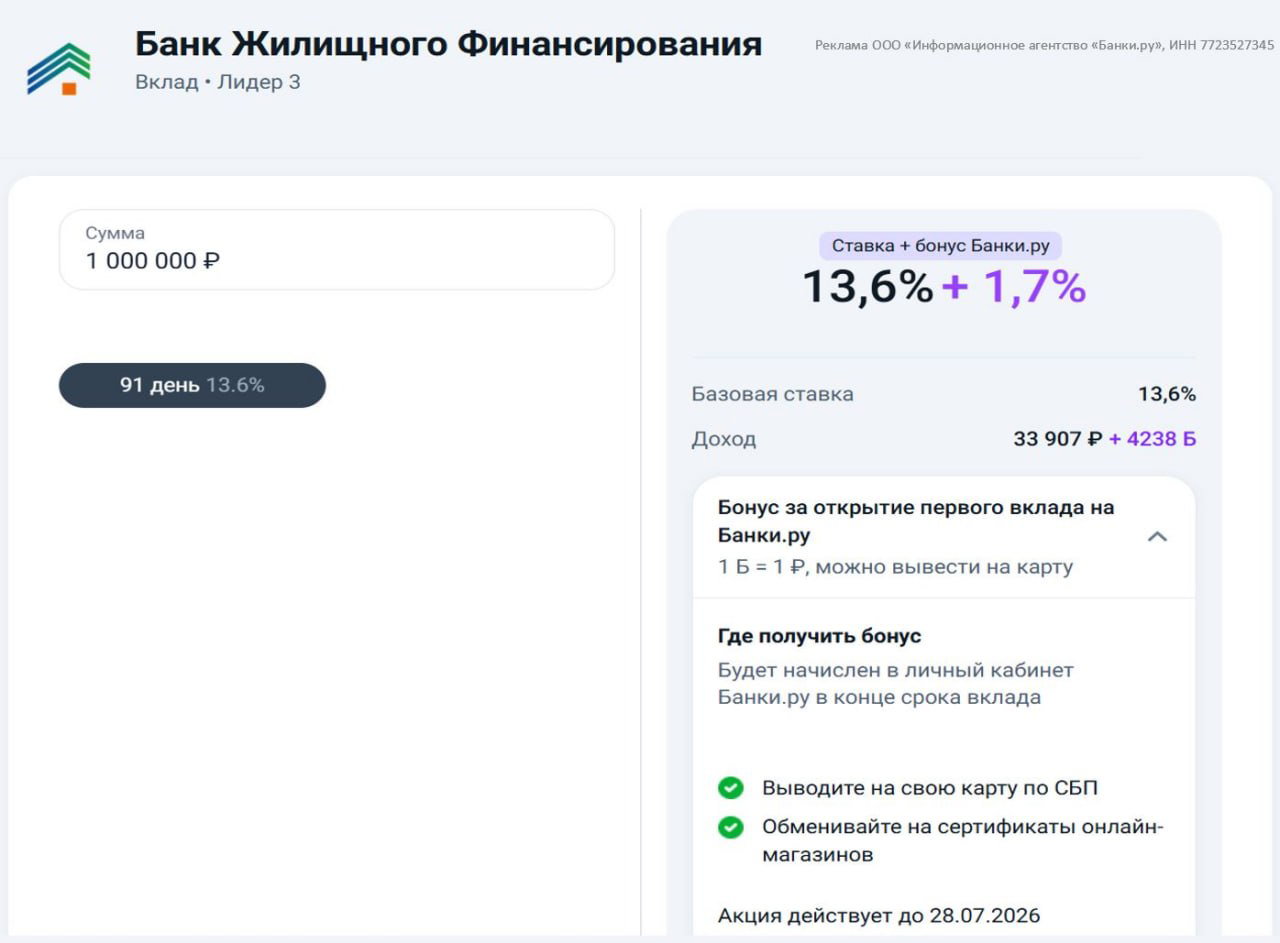Click the 1 Б = 1 ₽ note
The height and width of the screenshot is (943, 1280).
coord(895,567)
